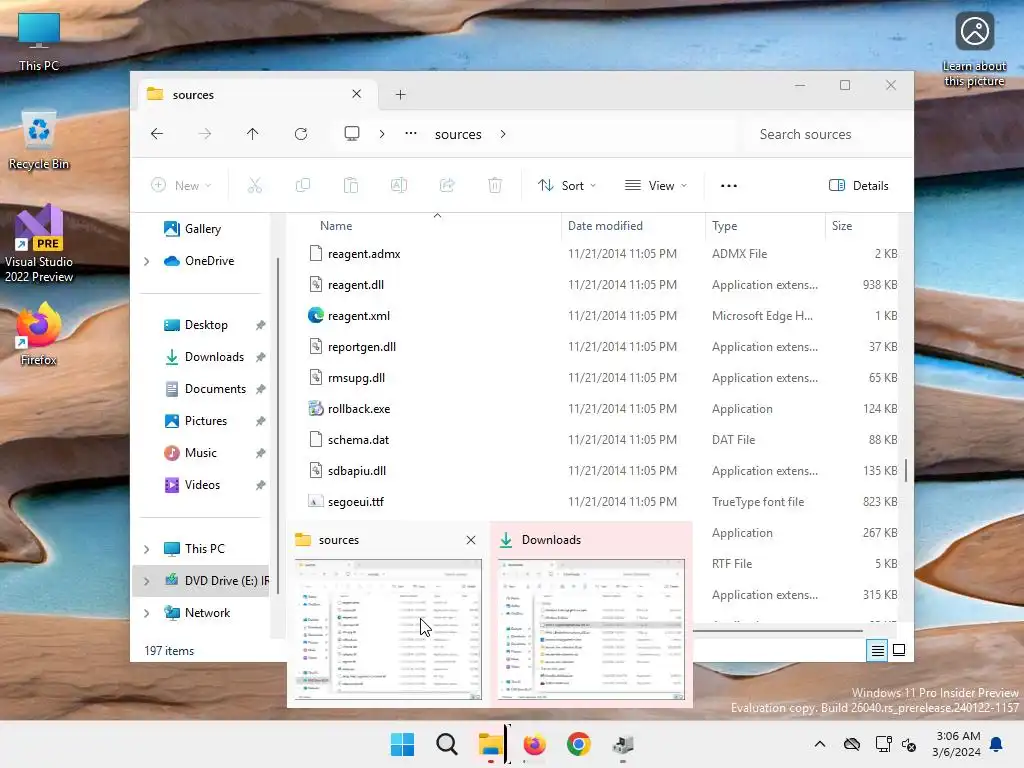Viewport: 1024px width, 768px height.
Task: Show hidden path ellipsis in address bar
Action: point(411,133)
